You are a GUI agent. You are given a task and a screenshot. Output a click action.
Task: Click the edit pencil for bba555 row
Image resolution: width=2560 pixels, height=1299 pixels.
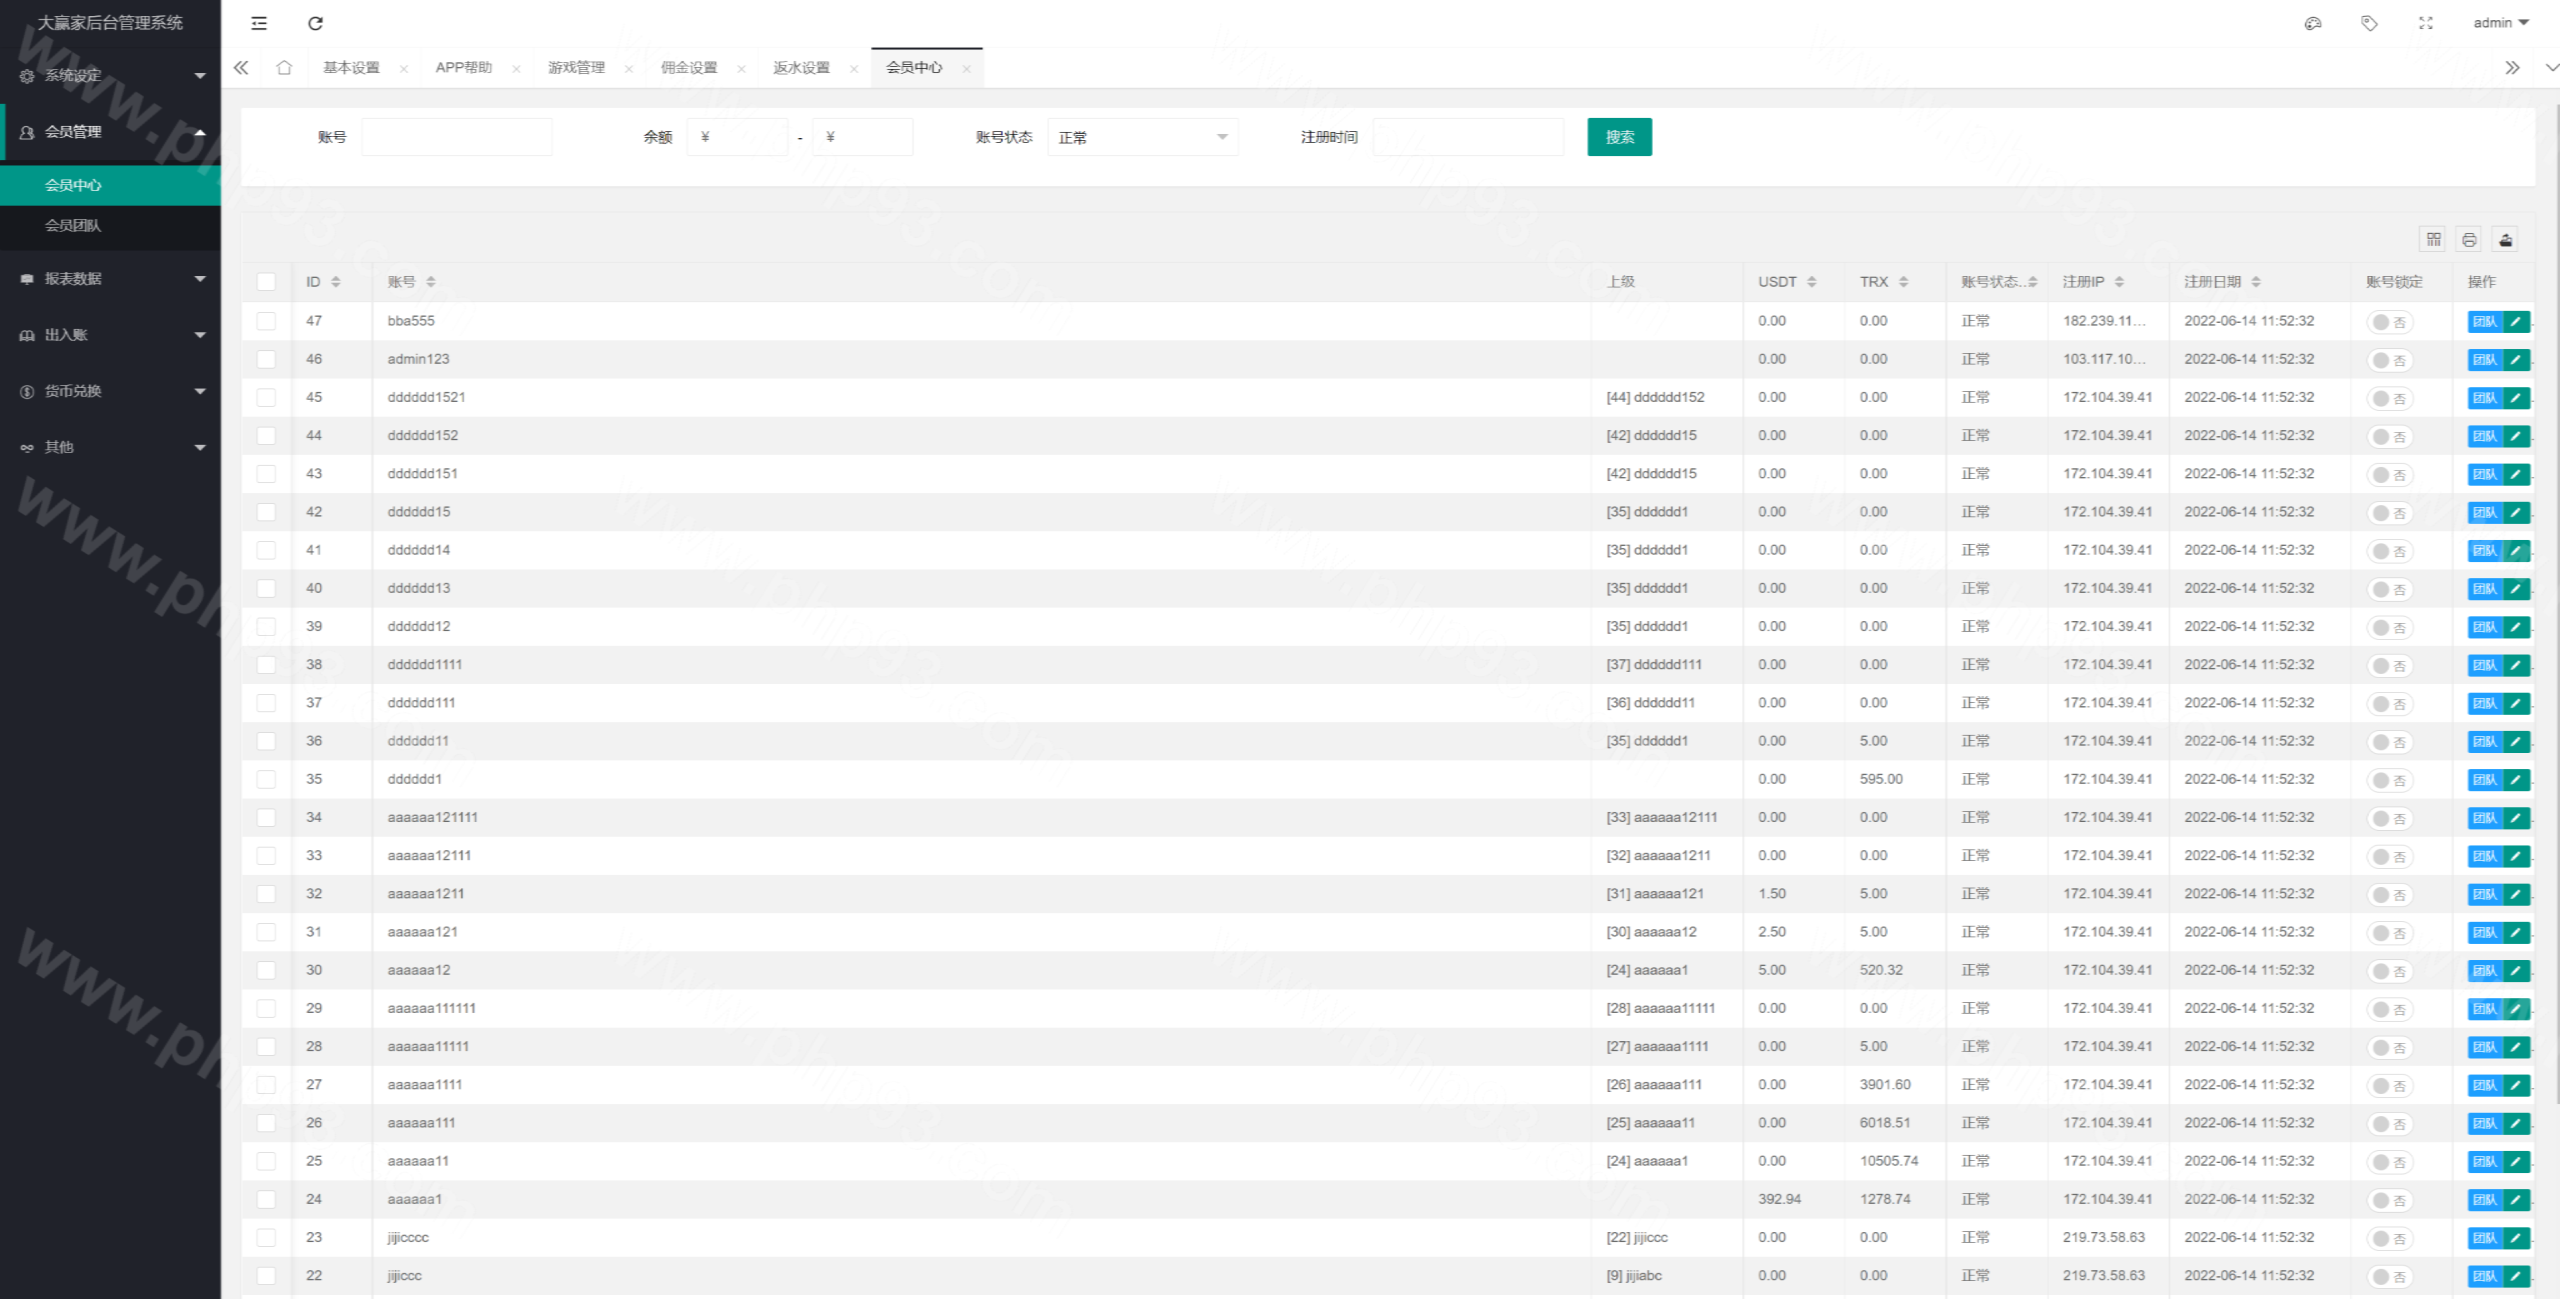tap(2516, 321)
